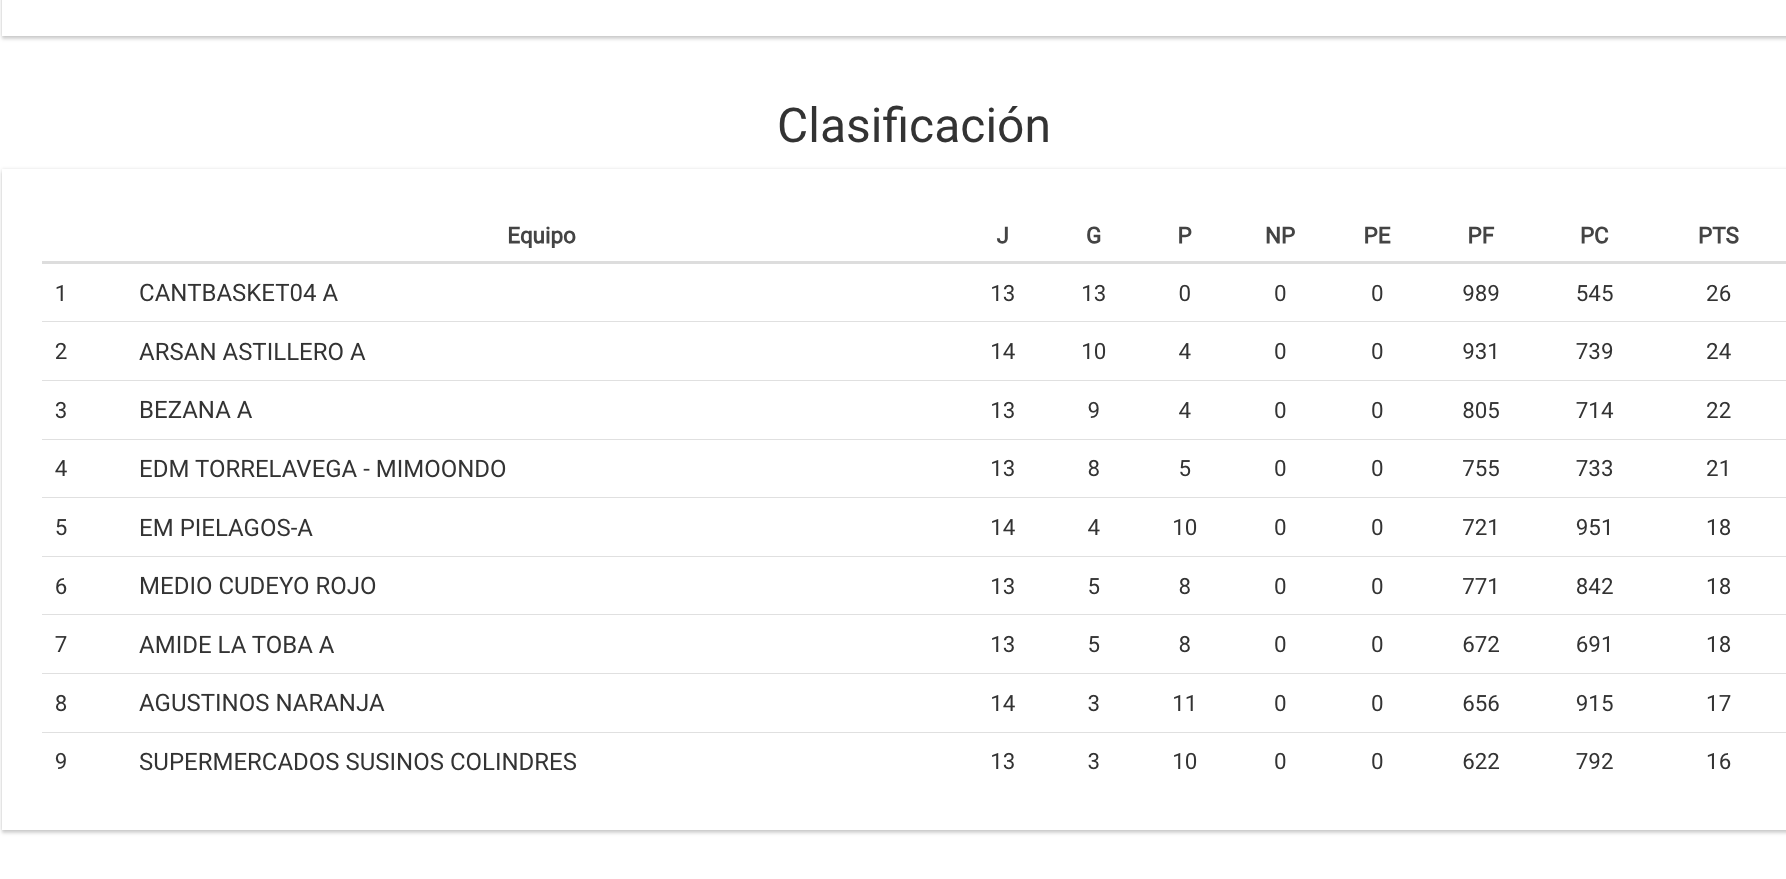1786x879 pixels.
Task: Click CANTBASKET04 A's 26 points value
Action: [x=1718, y=293]
